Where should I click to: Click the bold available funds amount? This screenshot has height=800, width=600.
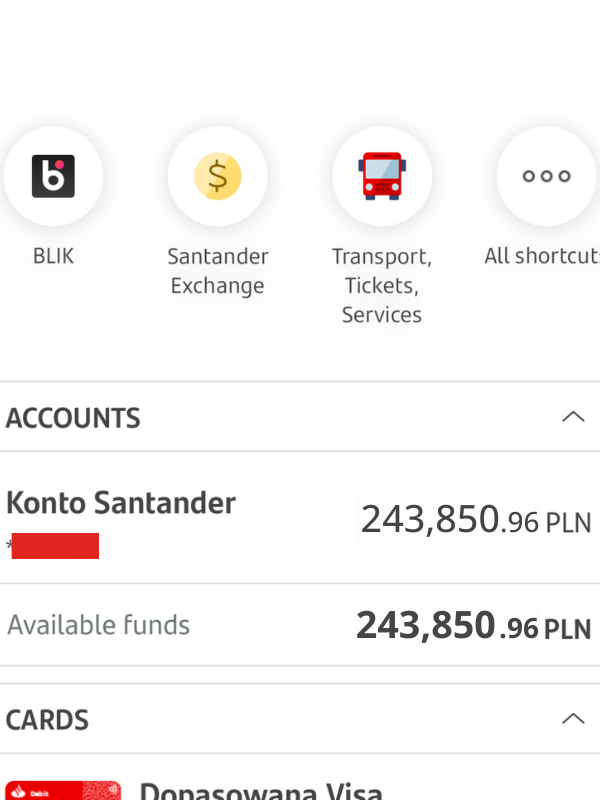(x=473, y=627)
